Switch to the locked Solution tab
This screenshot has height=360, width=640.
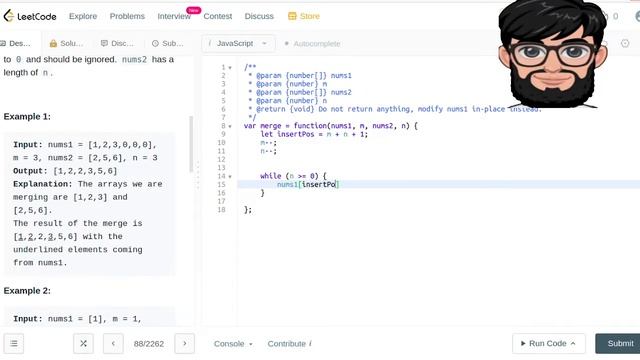[x=67, y=43]
